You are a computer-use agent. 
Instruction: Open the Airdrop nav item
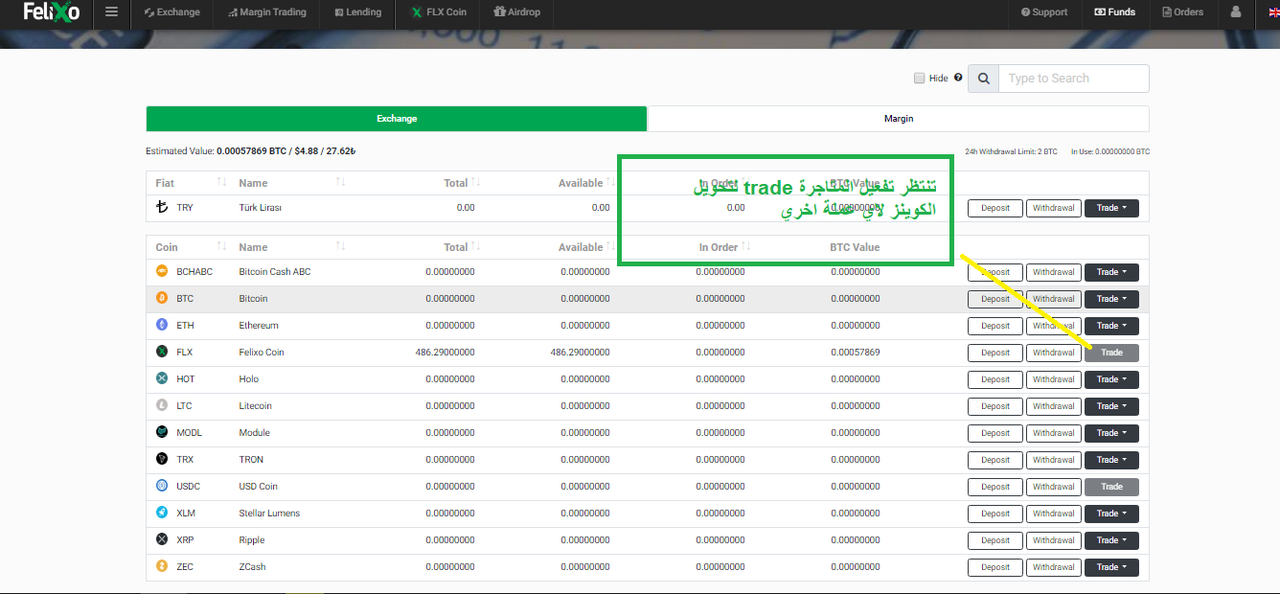tap(517, 13)
